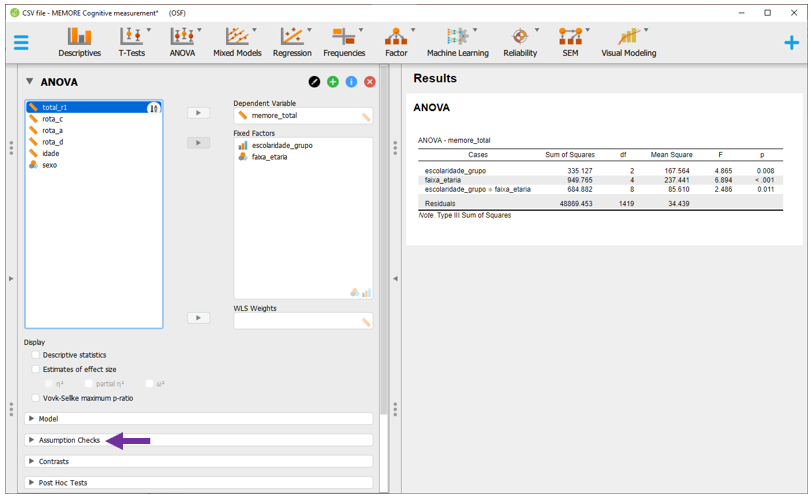Expand the Model section
Screen dimensions: 811x499
(x=47, y=419)
